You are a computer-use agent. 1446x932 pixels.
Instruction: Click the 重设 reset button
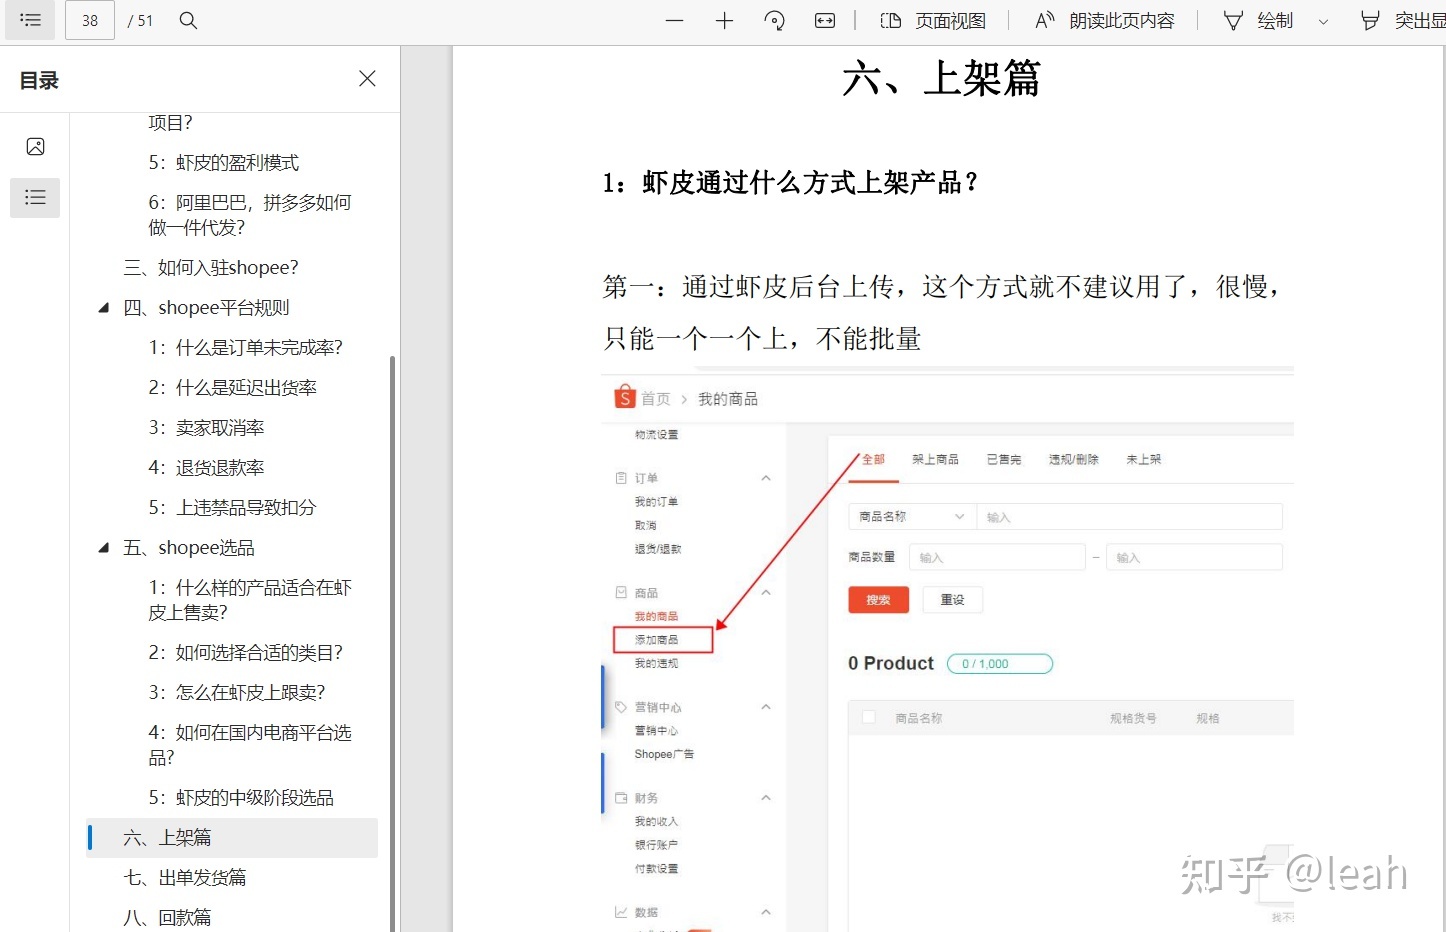[x=953, y=600]
